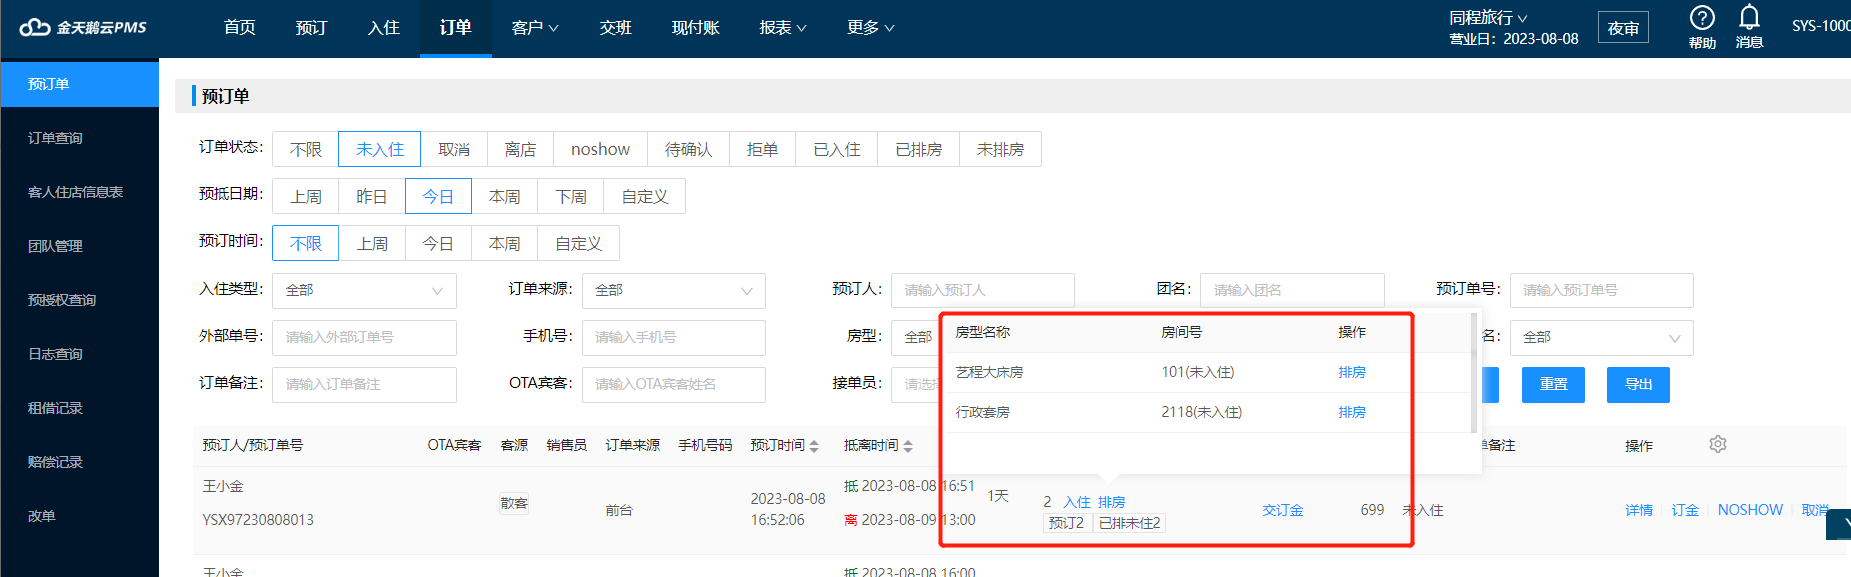Select 未入住 order status filter
This screenshot has width=1851, height=577.
[x=380, y=149]
